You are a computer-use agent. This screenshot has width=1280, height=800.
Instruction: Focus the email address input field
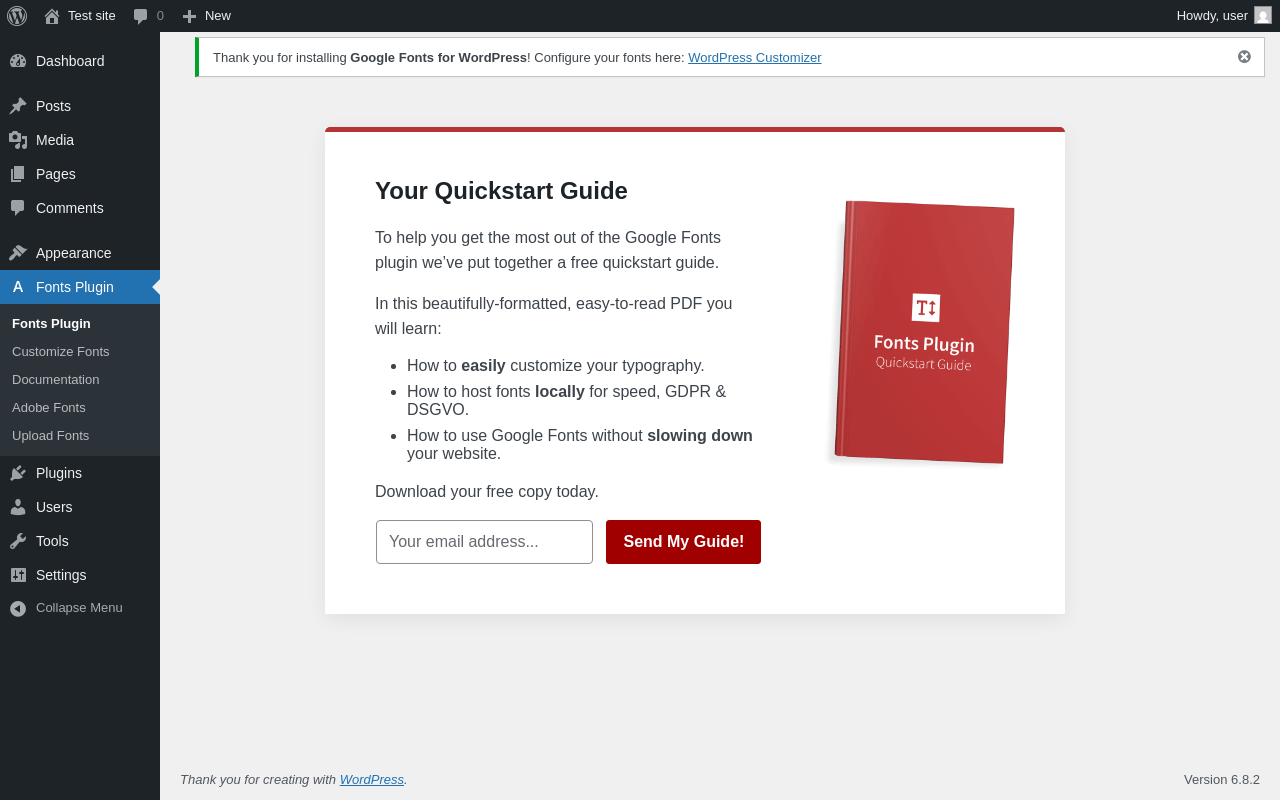click(484, 542)
